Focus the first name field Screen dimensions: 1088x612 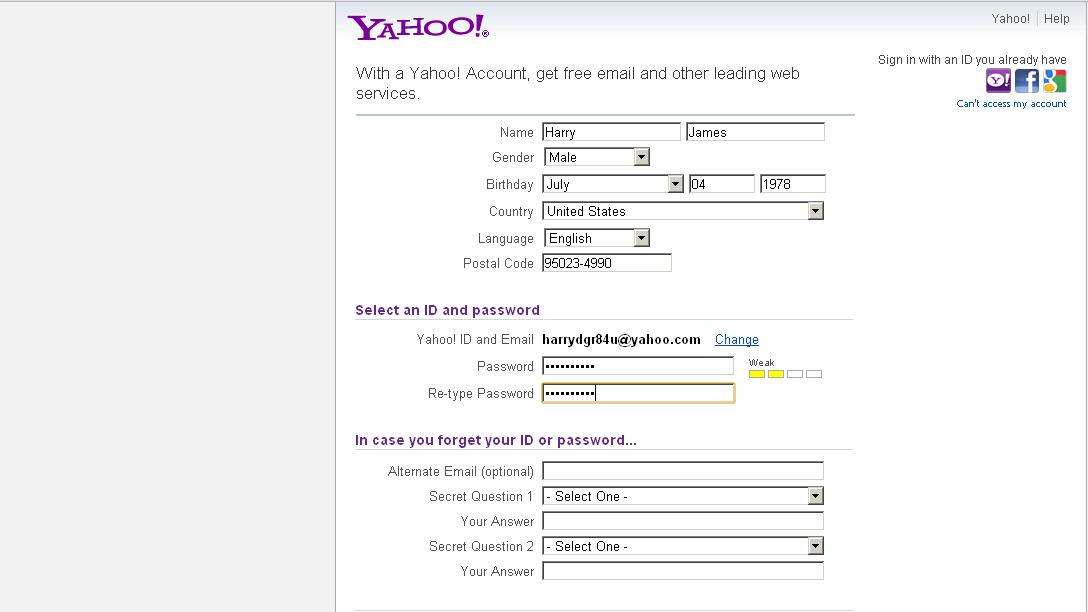pyautogui.click(x=611, y=132)
